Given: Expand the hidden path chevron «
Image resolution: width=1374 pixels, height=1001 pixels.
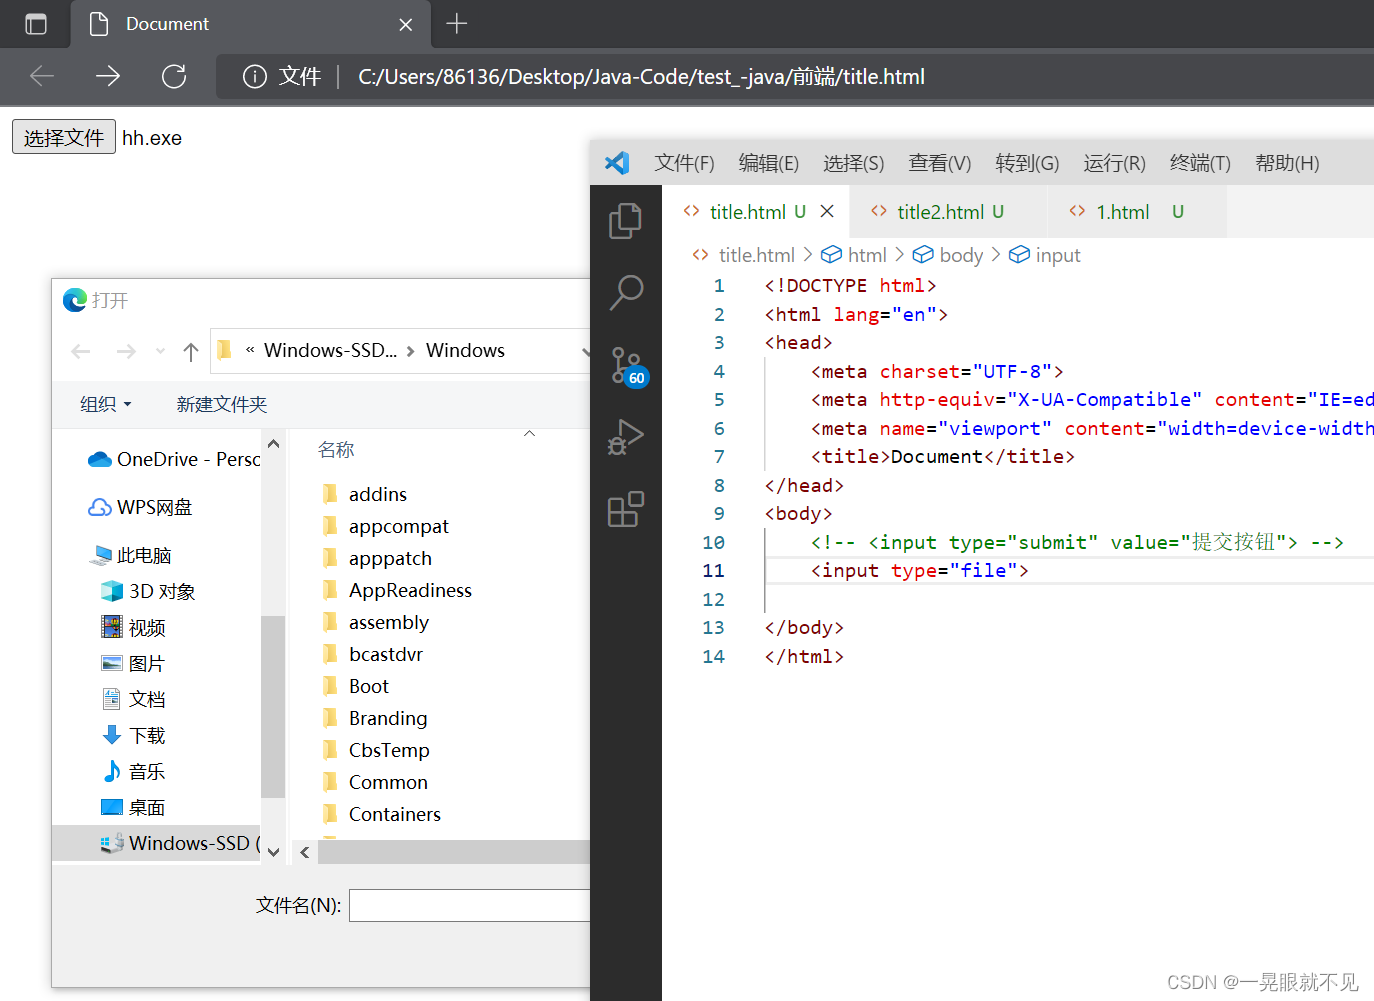Looking at the screenshot, I should pyautogui.click(x=250, y=350).
